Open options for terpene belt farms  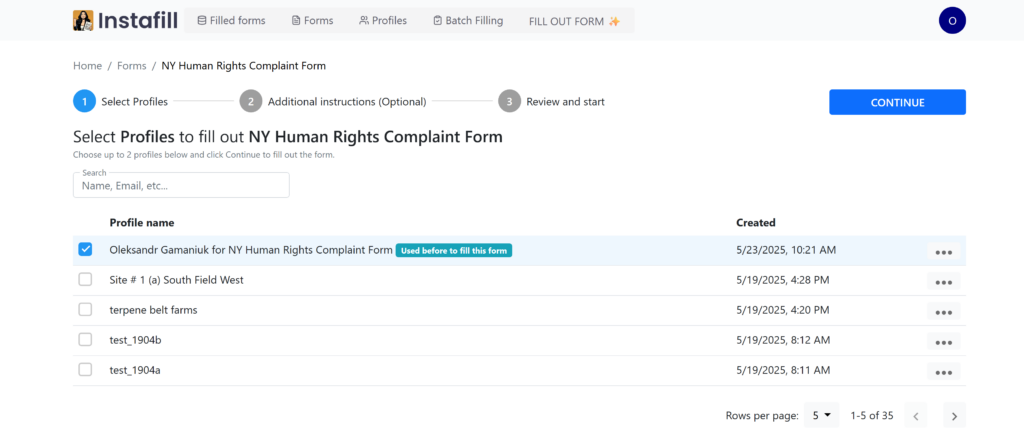click(943, 312)
